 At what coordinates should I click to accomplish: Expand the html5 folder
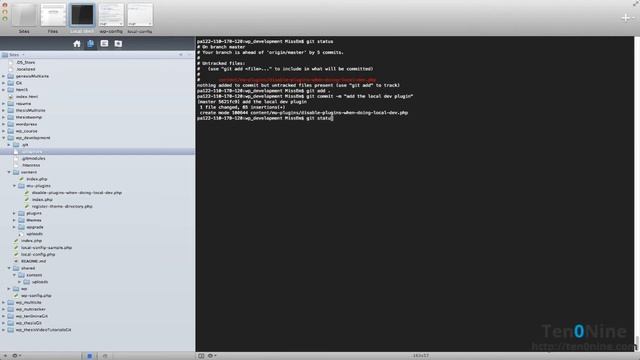coord(4,90)
